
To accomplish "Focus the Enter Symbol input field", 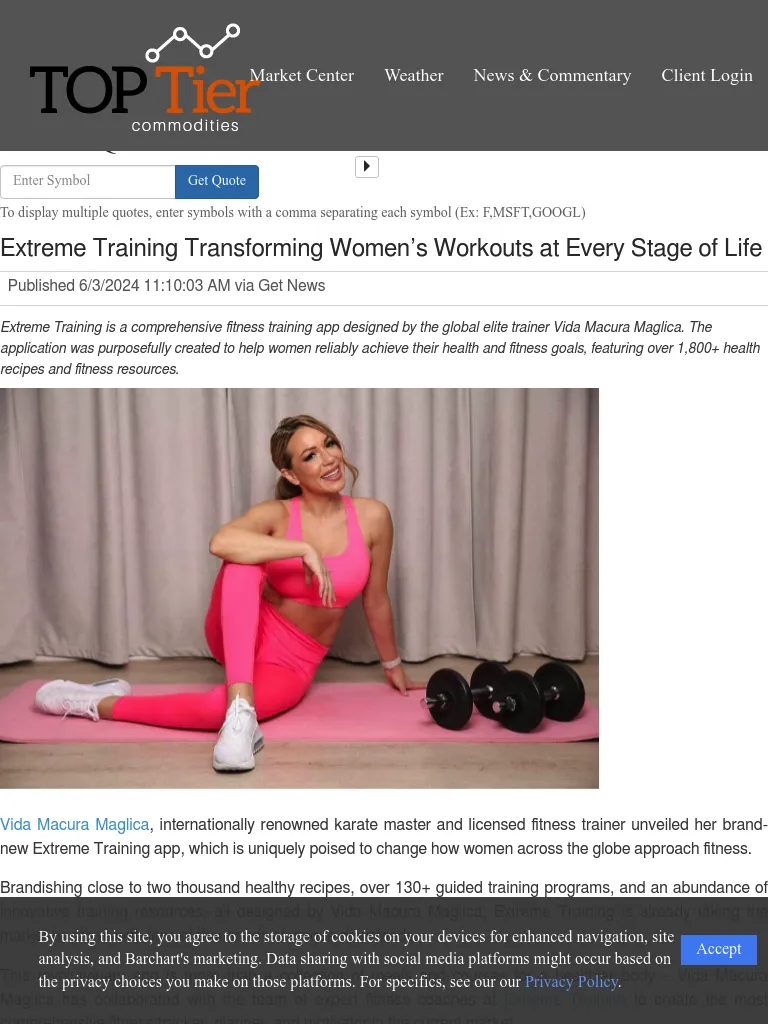I will 88,182.
